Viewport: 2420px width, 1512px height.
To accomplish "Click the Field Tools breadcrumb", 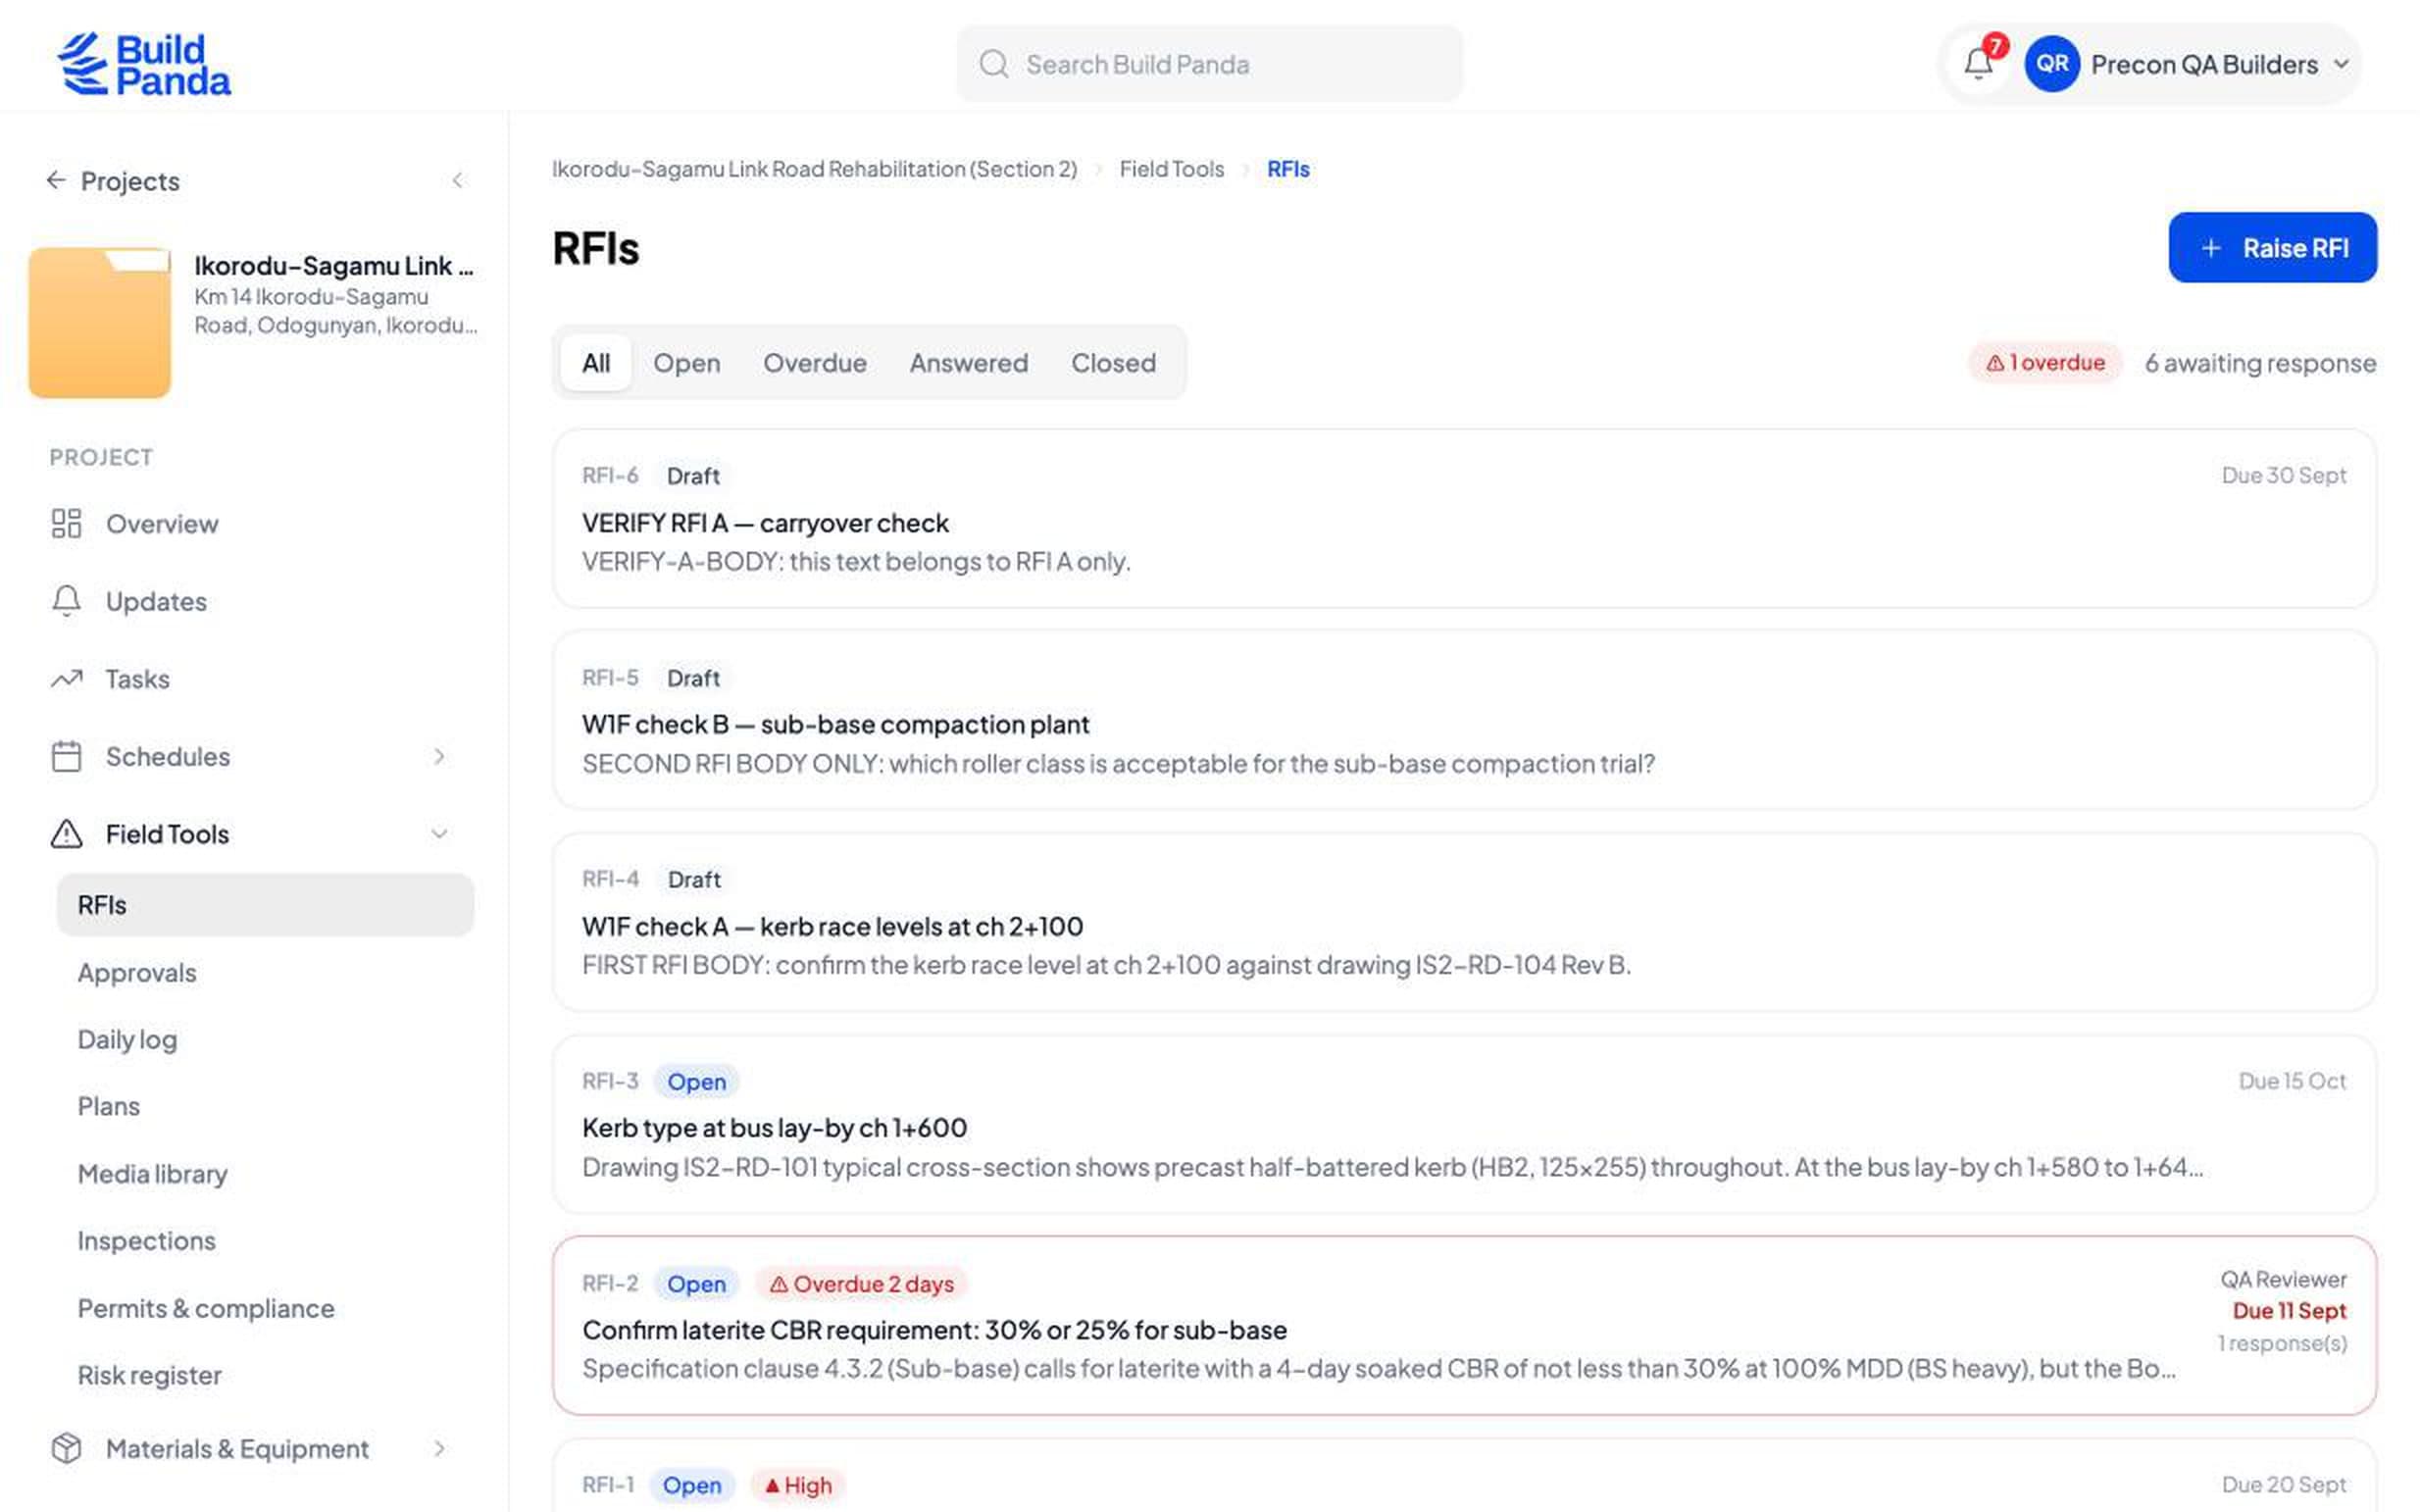I will (x=1171, y=169).
